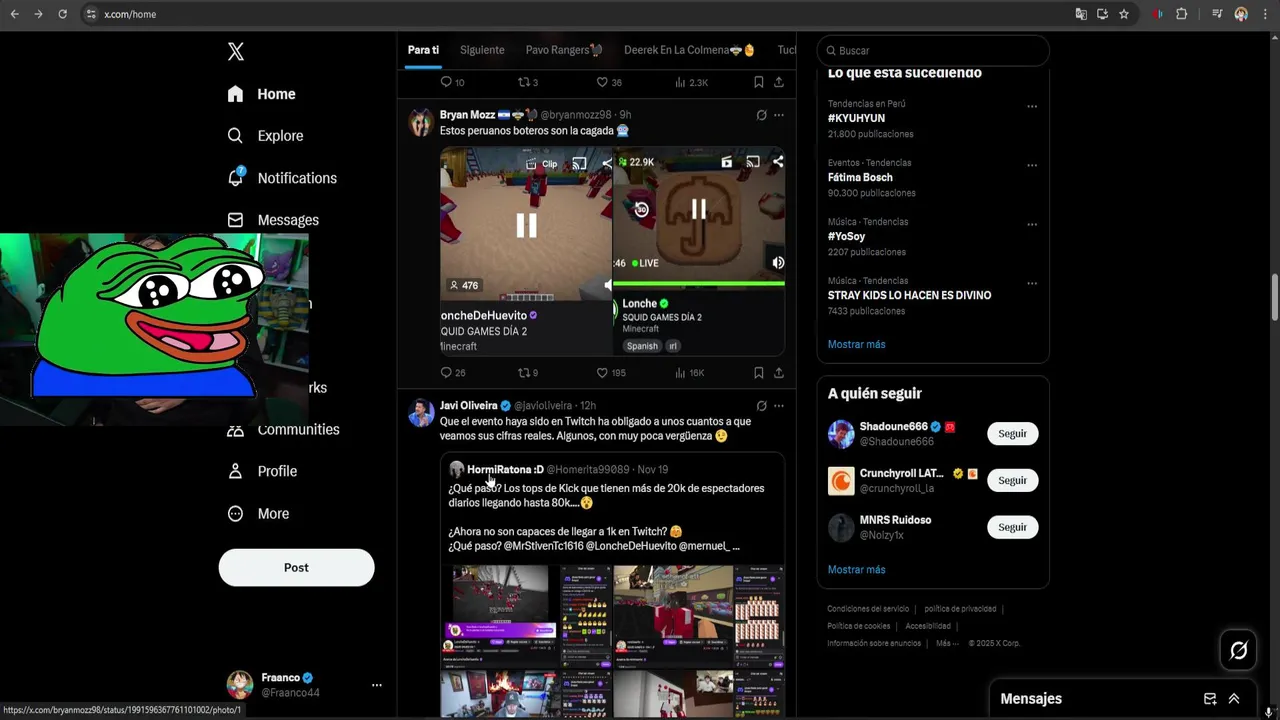
Task: Repost Bryan Mozz post showing 9 reposts
Action: click(x=527, y=373)
